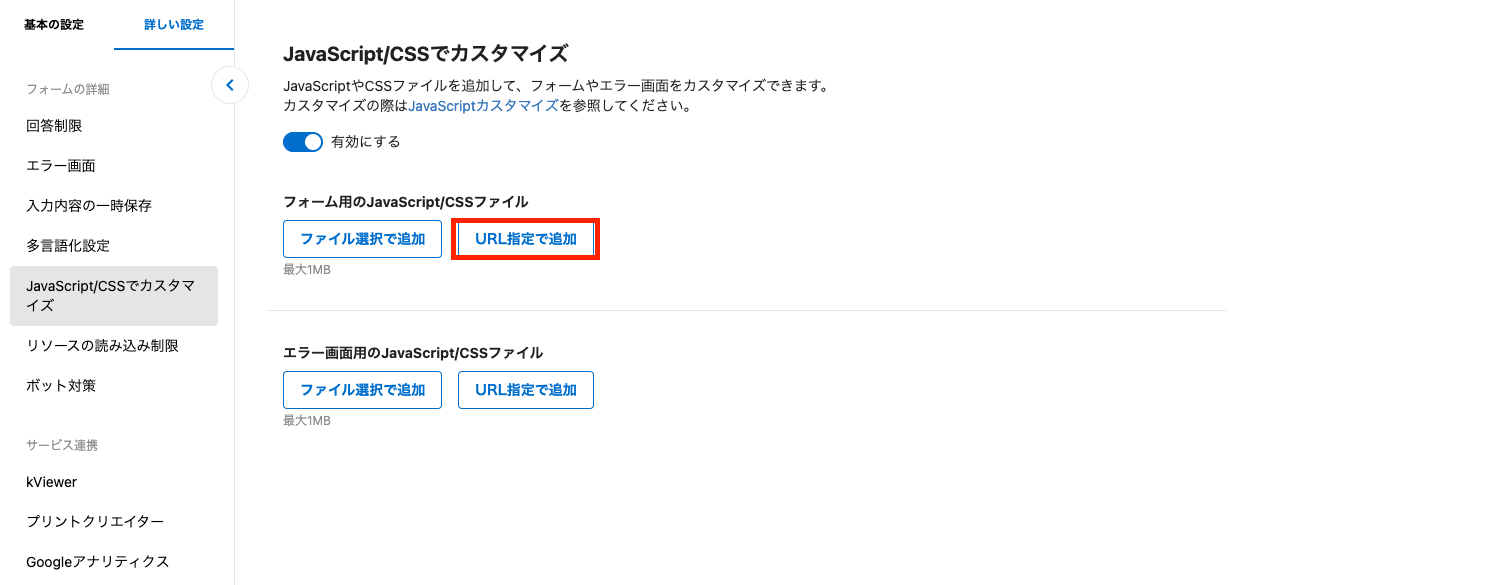Select JavaScript/CSSでカスタマイズ sidebar item
This screenshot has width=1500, height=585.
[114, 296]
